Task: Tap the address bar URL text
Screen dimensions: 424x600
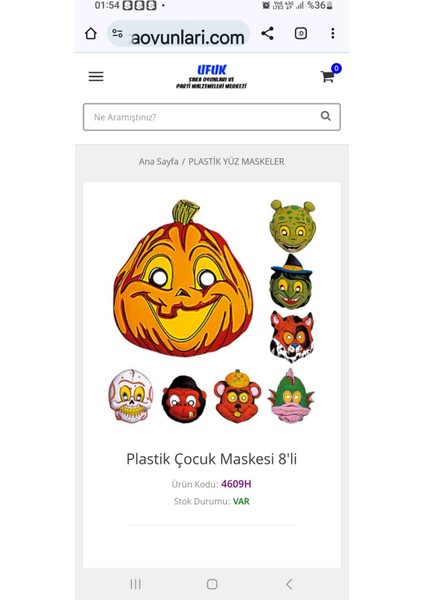Action: point(188,38)
